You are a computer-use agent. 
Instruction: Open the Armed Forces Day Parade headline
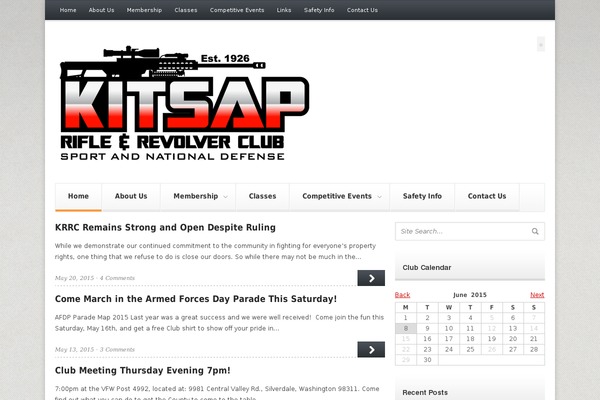196,299
